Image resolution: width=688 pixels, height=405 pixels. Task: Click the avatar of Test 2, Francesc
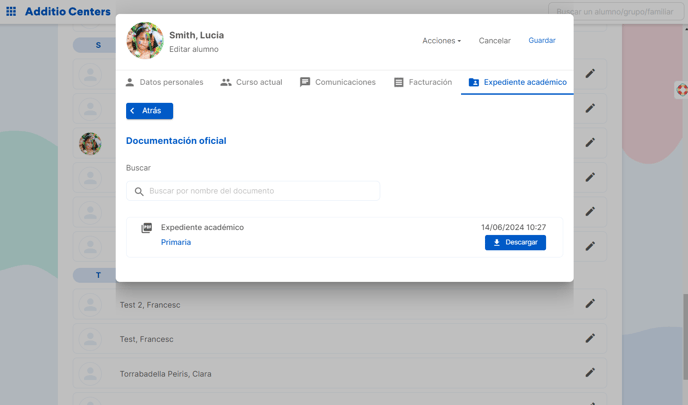90,304
